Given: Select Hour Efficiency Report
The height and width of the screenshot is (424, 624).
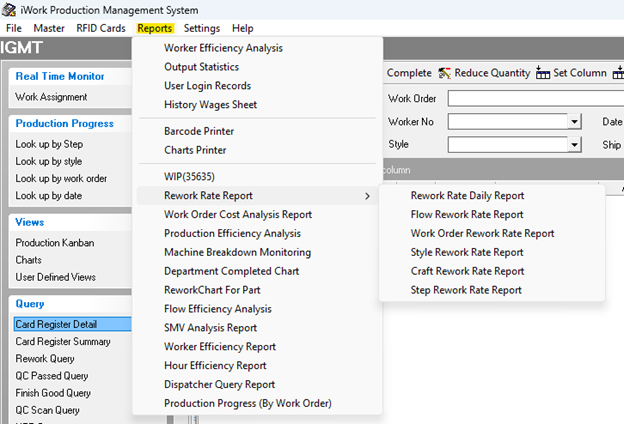Looking at the screenshot, I should click(x=215, y=365).
